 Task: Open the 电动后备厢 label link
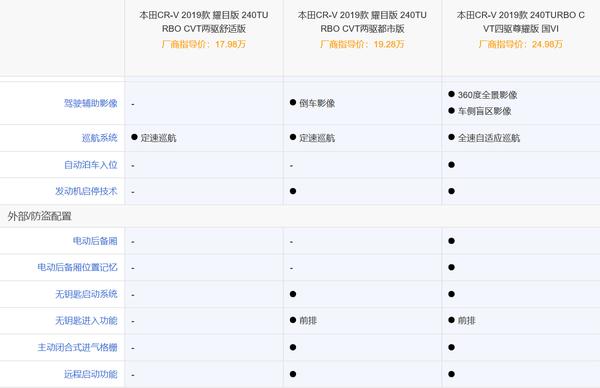click(x=95, y=241)
